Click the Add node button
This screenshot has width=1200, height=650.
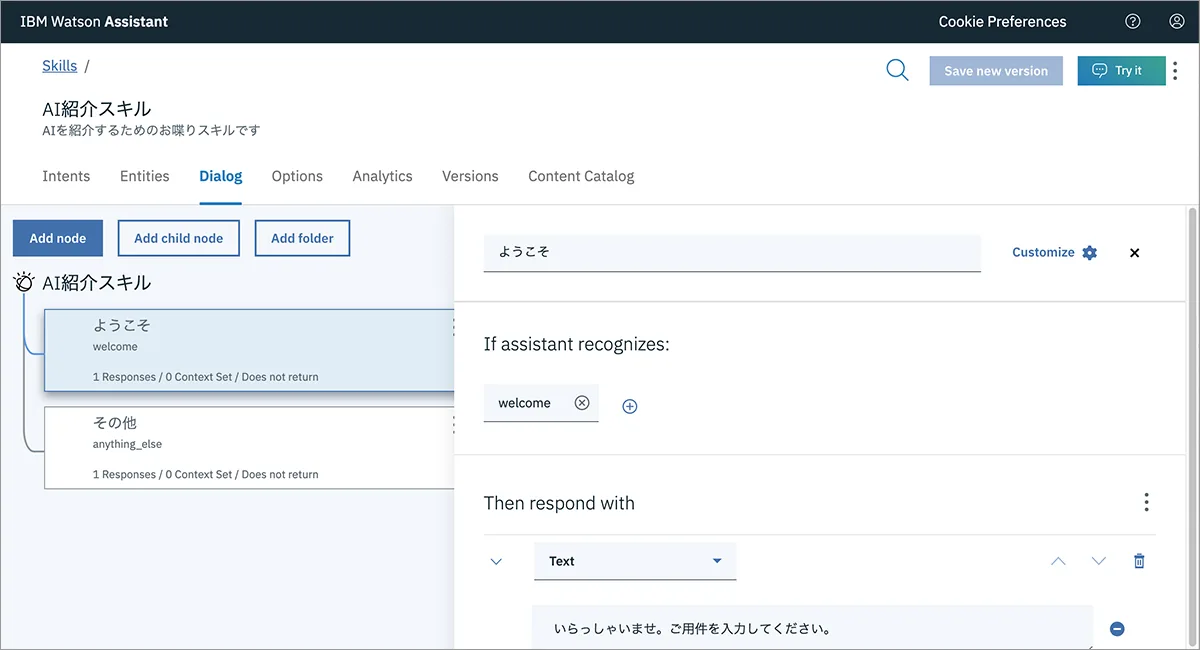[x=58, y=238]
